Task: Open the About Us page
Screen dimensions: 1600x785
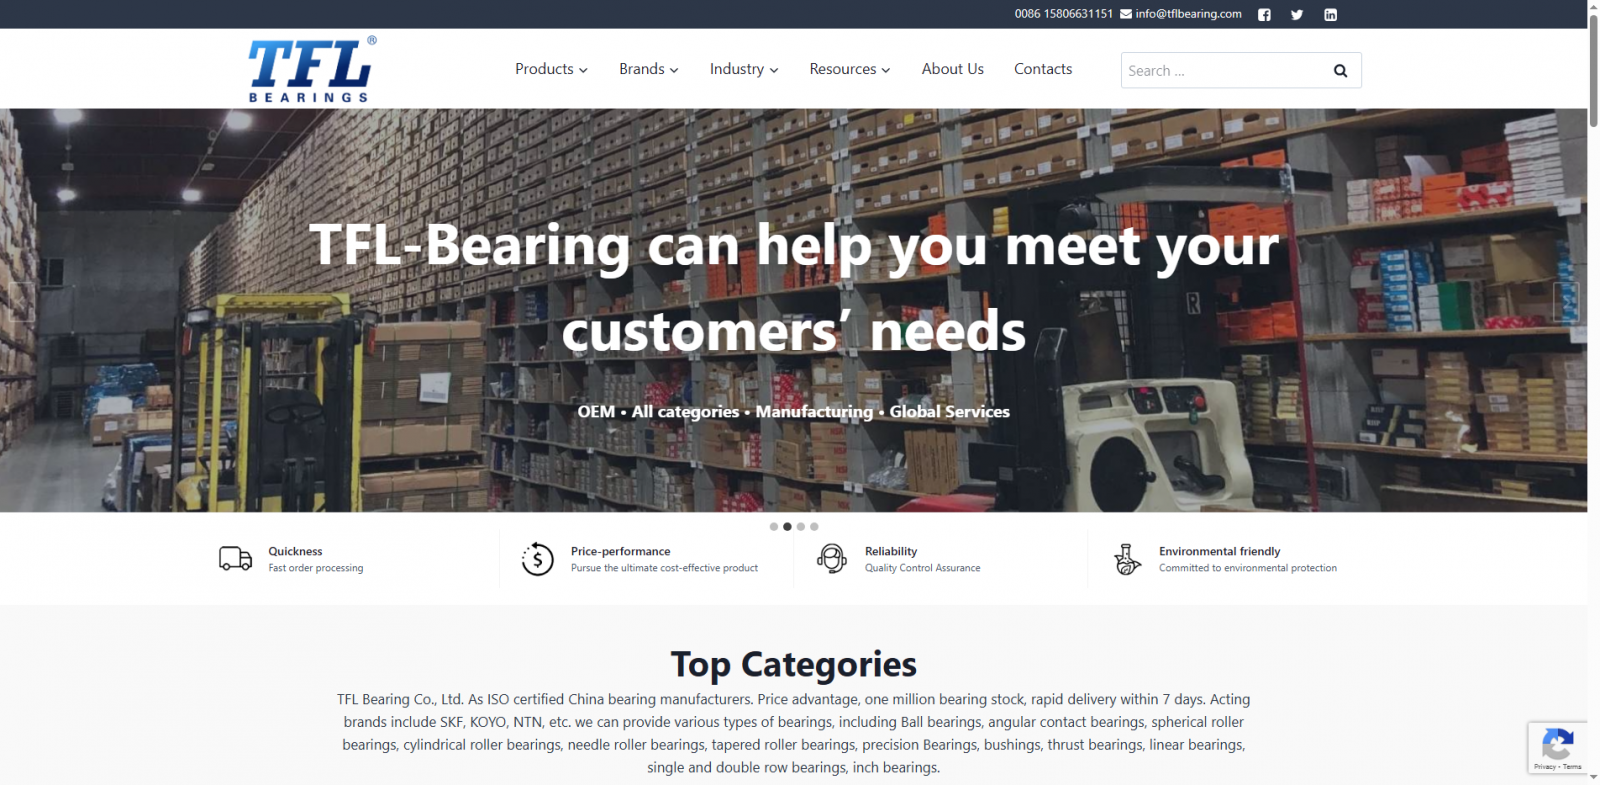Action: coord(953,69)
